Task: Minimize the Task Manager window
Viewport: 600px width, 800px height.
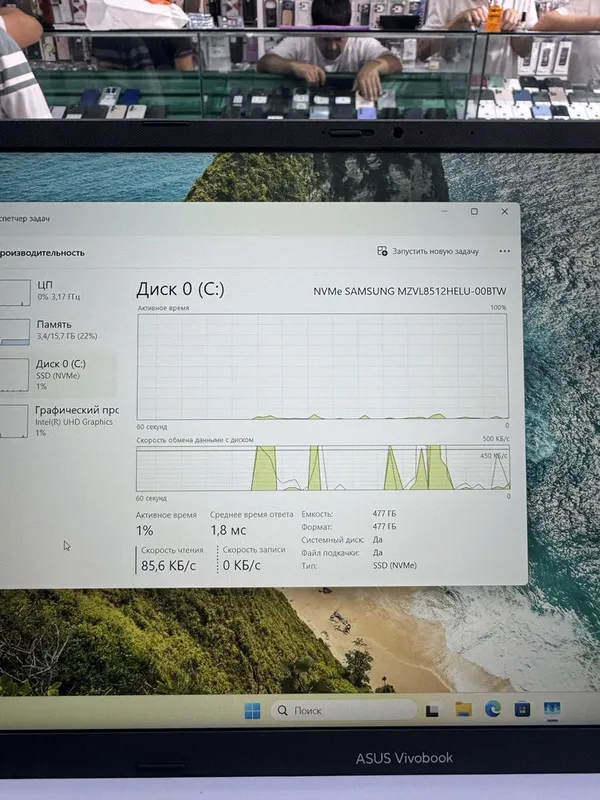Action: pyautogui.click(x=445, y=211)
